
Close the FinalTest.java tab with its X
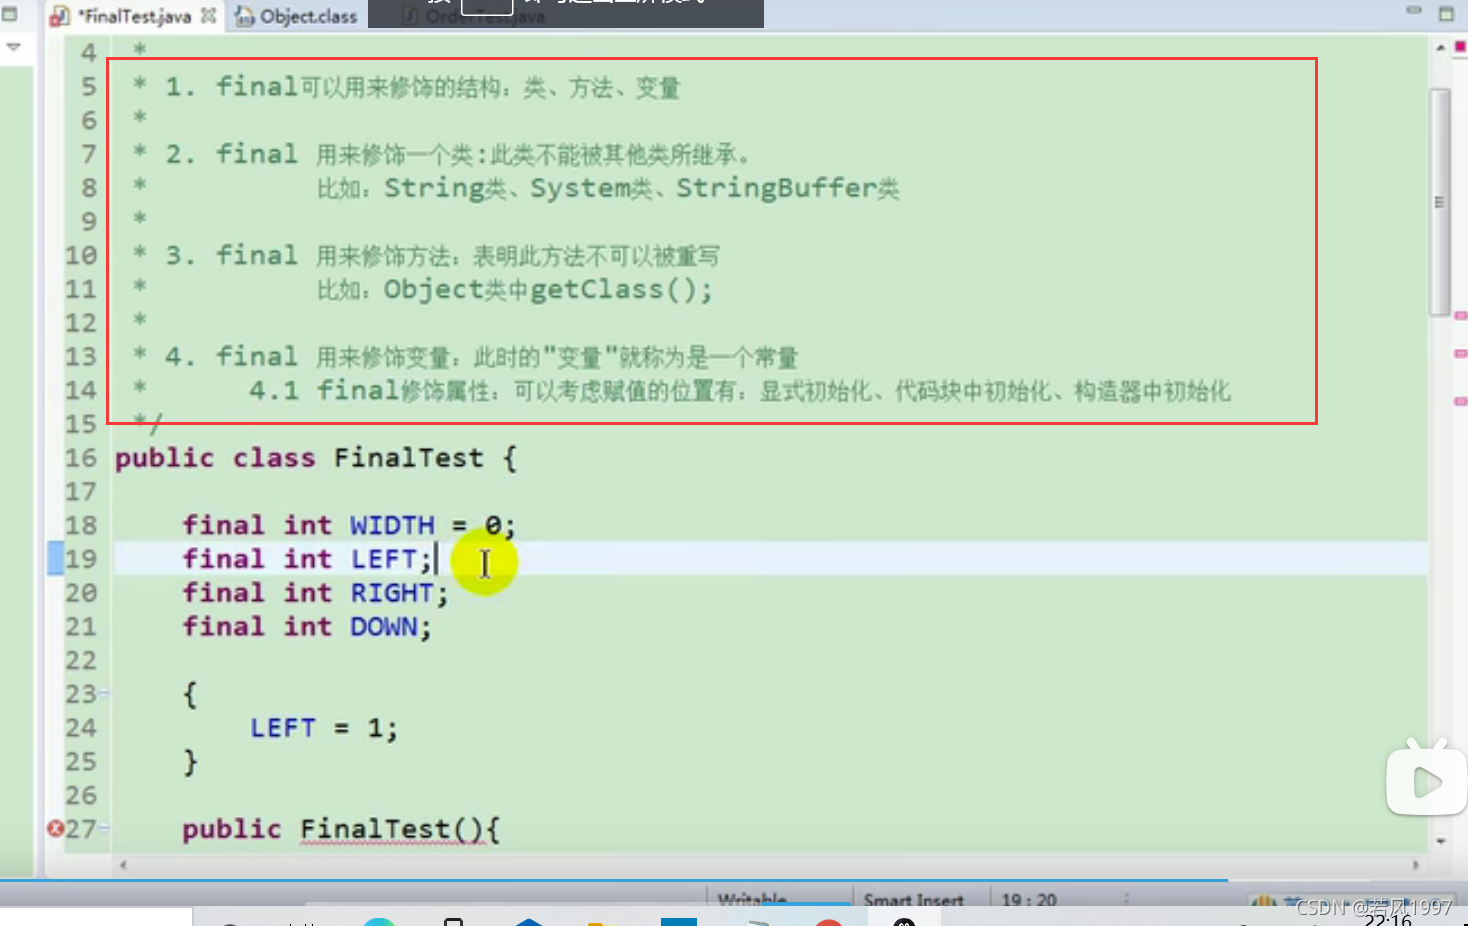point(208,15)
